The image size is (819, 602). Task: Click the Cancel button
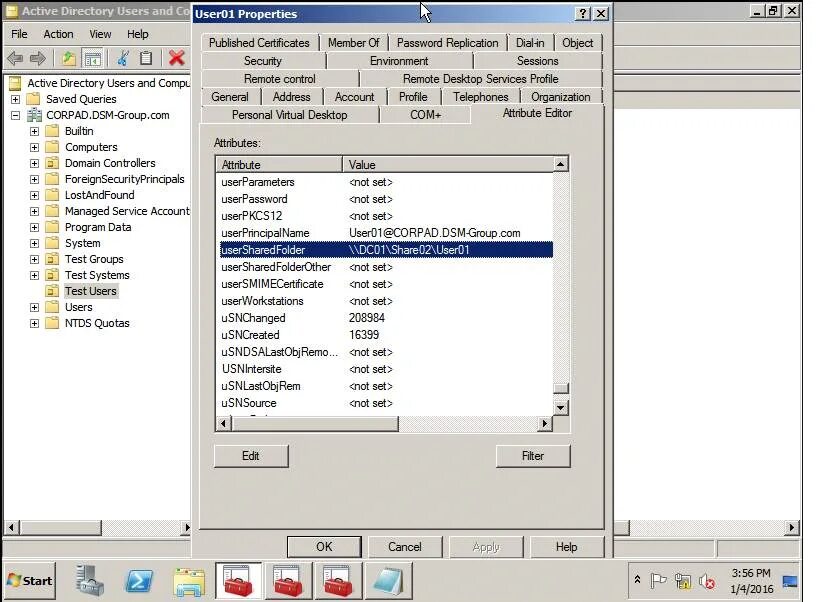(405, 547)
